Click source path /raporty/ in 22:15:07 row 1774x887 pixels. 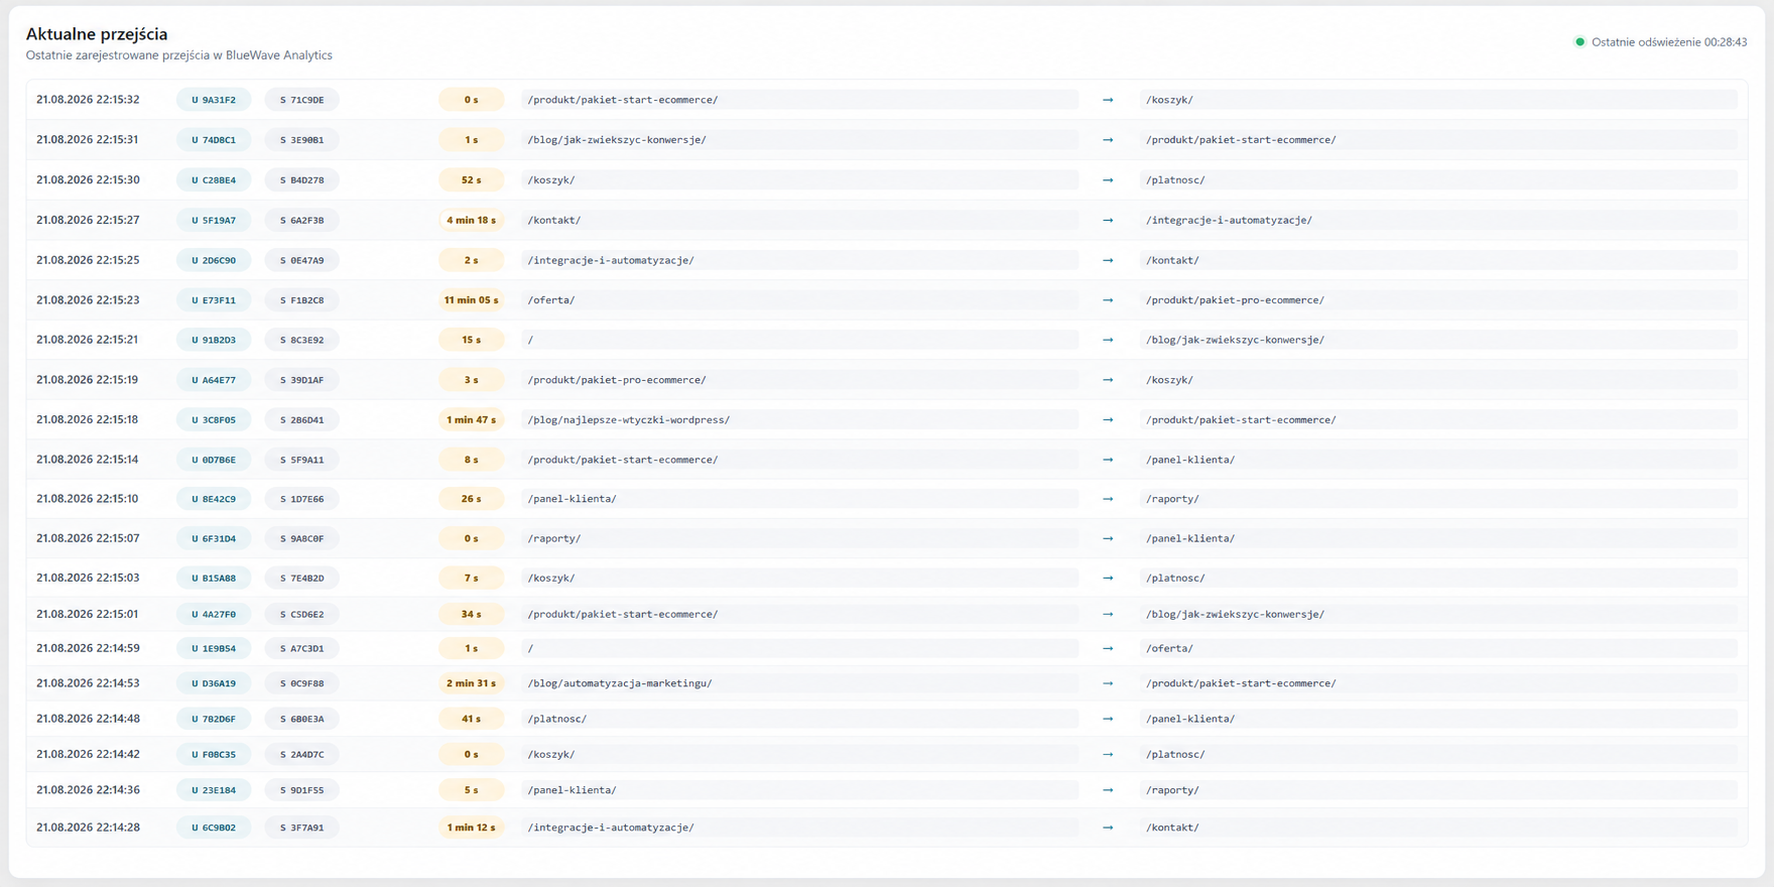(x=799, y=538)
